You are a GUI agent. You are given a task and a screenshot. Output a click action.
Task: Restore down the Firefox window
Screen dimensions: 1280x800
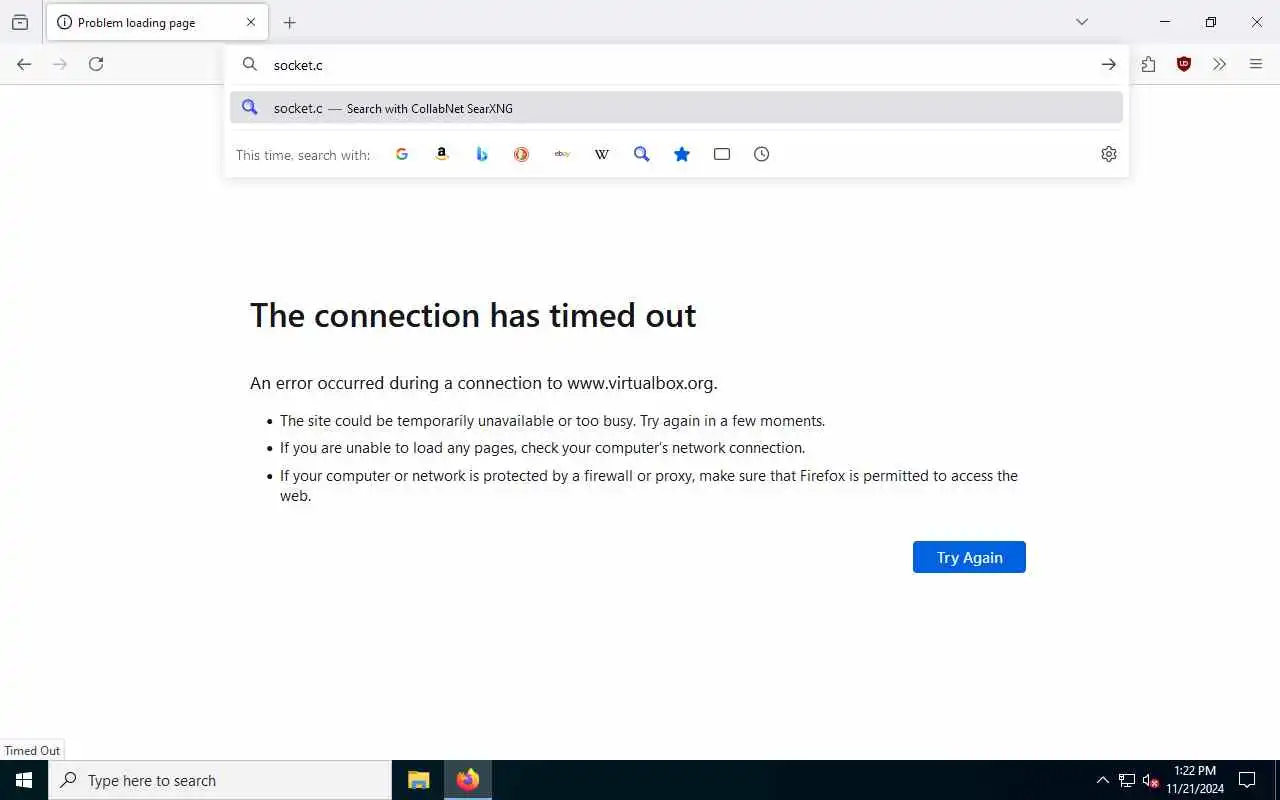coord(1211,22)
